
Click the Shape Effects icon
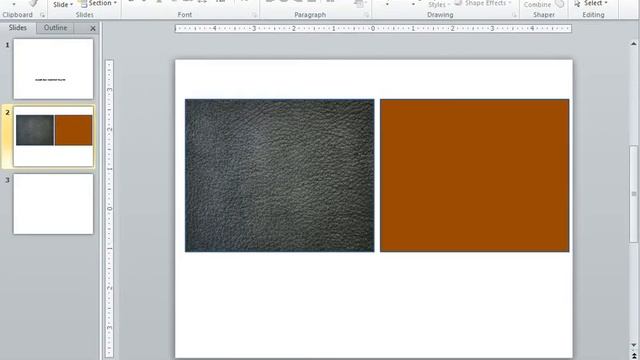458,3
